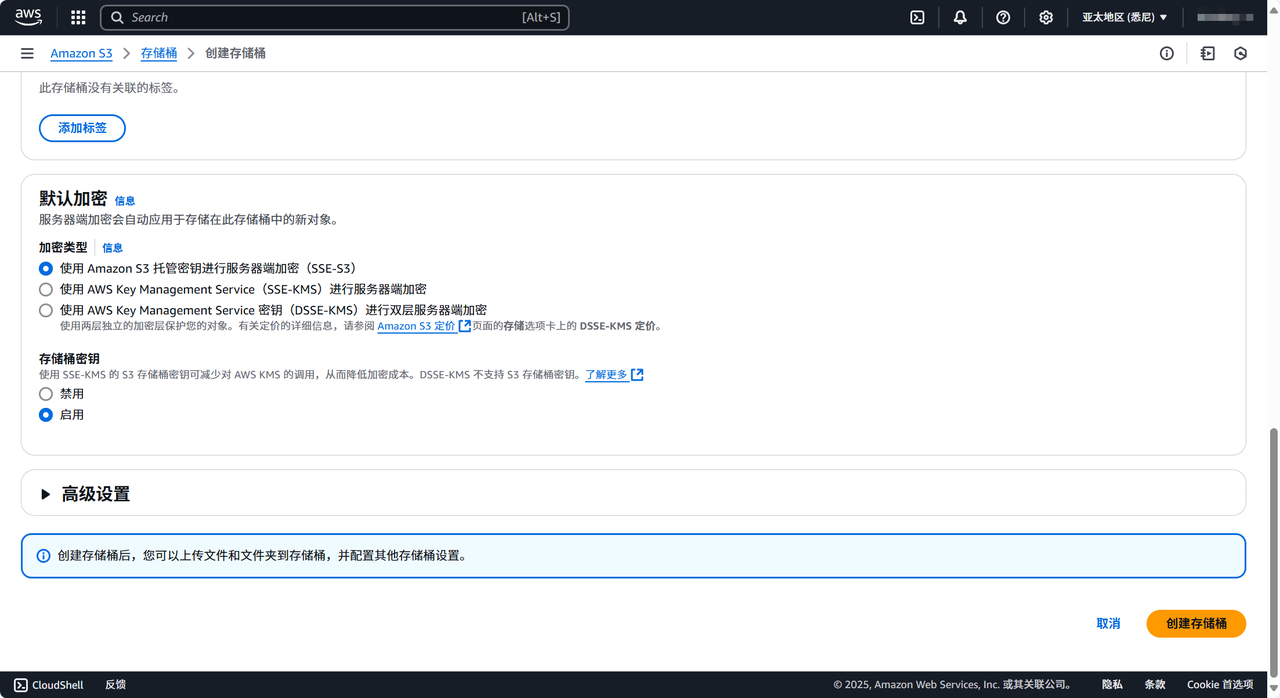This screenshot has width=1280, height=698.
Task: Open 隐私 footer link
Action: pos(1112,685)
